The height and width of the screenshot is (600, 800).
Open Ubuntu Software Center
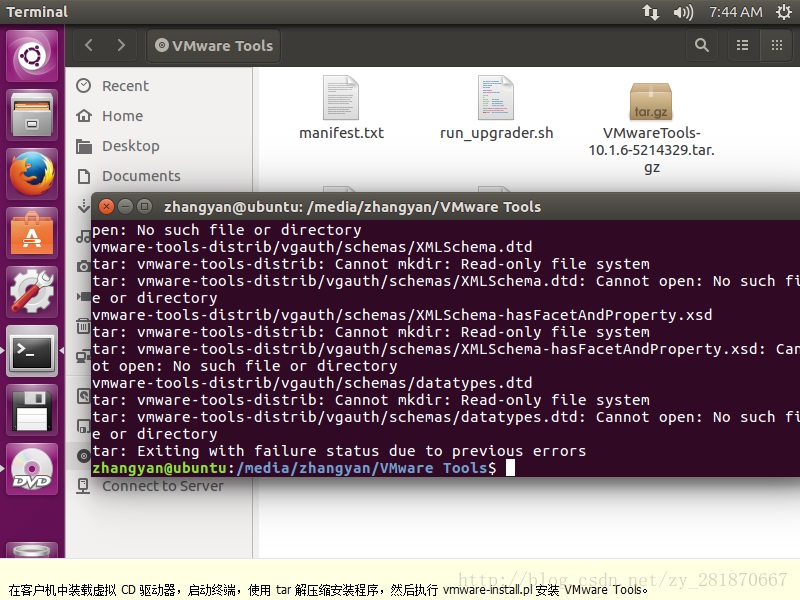[32, 234]
